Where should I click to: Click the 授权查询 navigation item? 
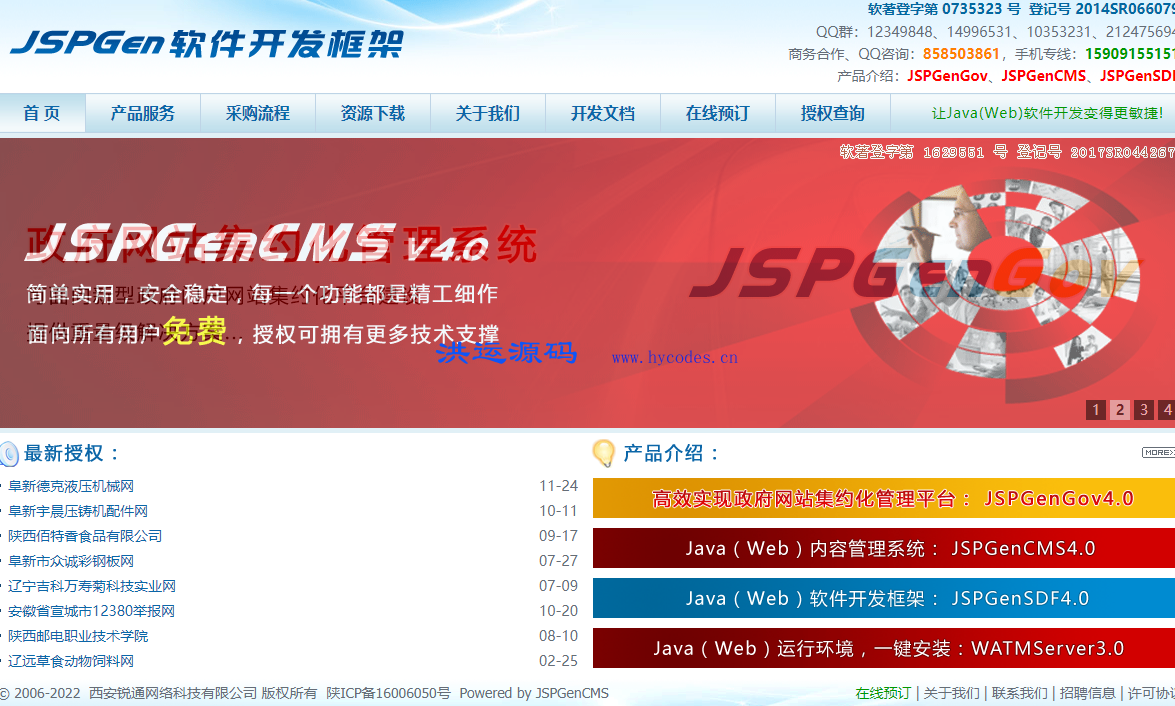point(833,113)
